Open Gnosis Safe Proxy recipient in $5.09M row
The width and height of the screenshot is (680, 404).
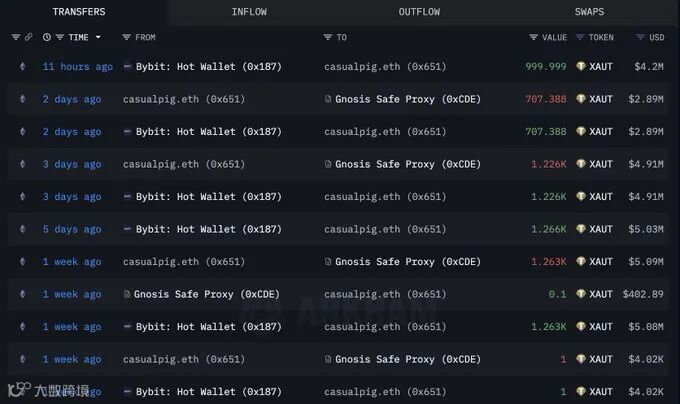[x=408, y=262]
